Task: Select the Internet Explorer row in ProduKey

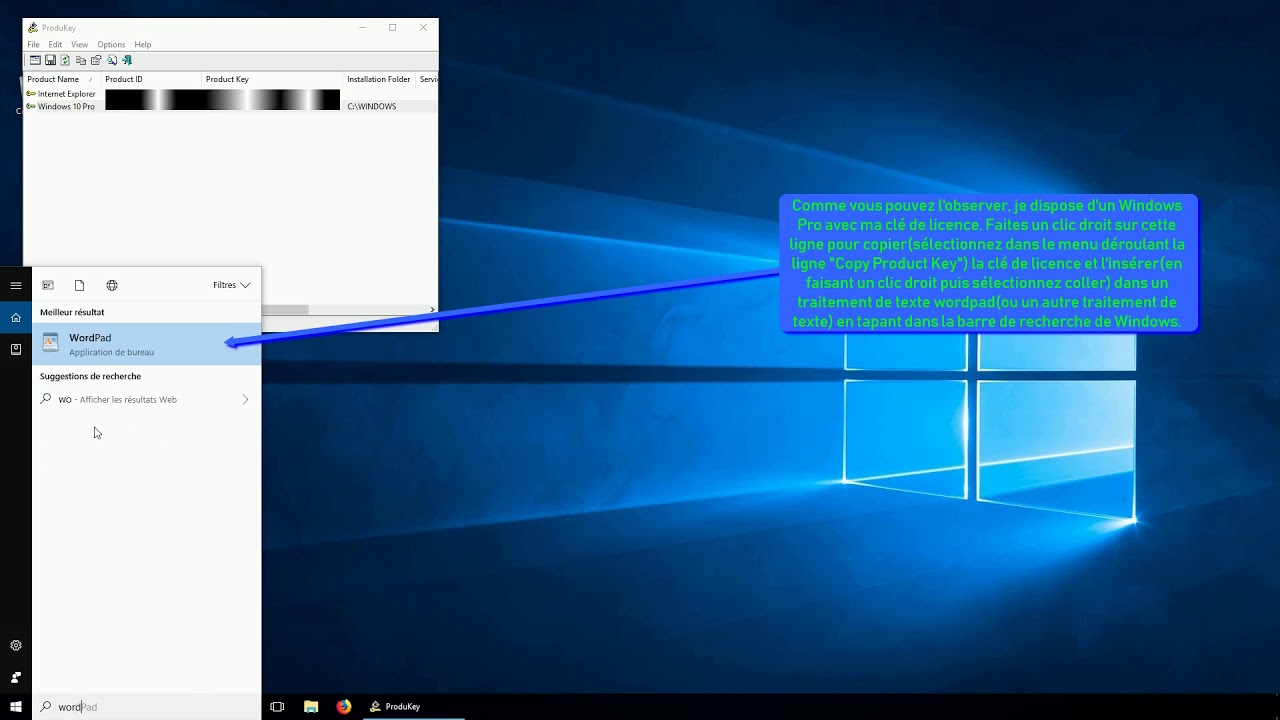Action: 61,94
